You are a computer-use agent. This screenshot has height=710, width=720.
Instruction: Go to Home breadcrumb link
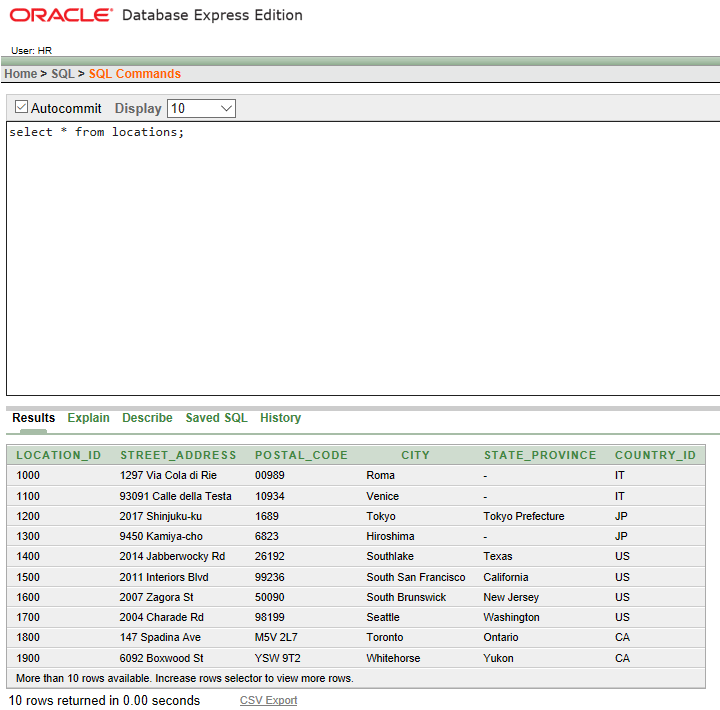[21, 73]
